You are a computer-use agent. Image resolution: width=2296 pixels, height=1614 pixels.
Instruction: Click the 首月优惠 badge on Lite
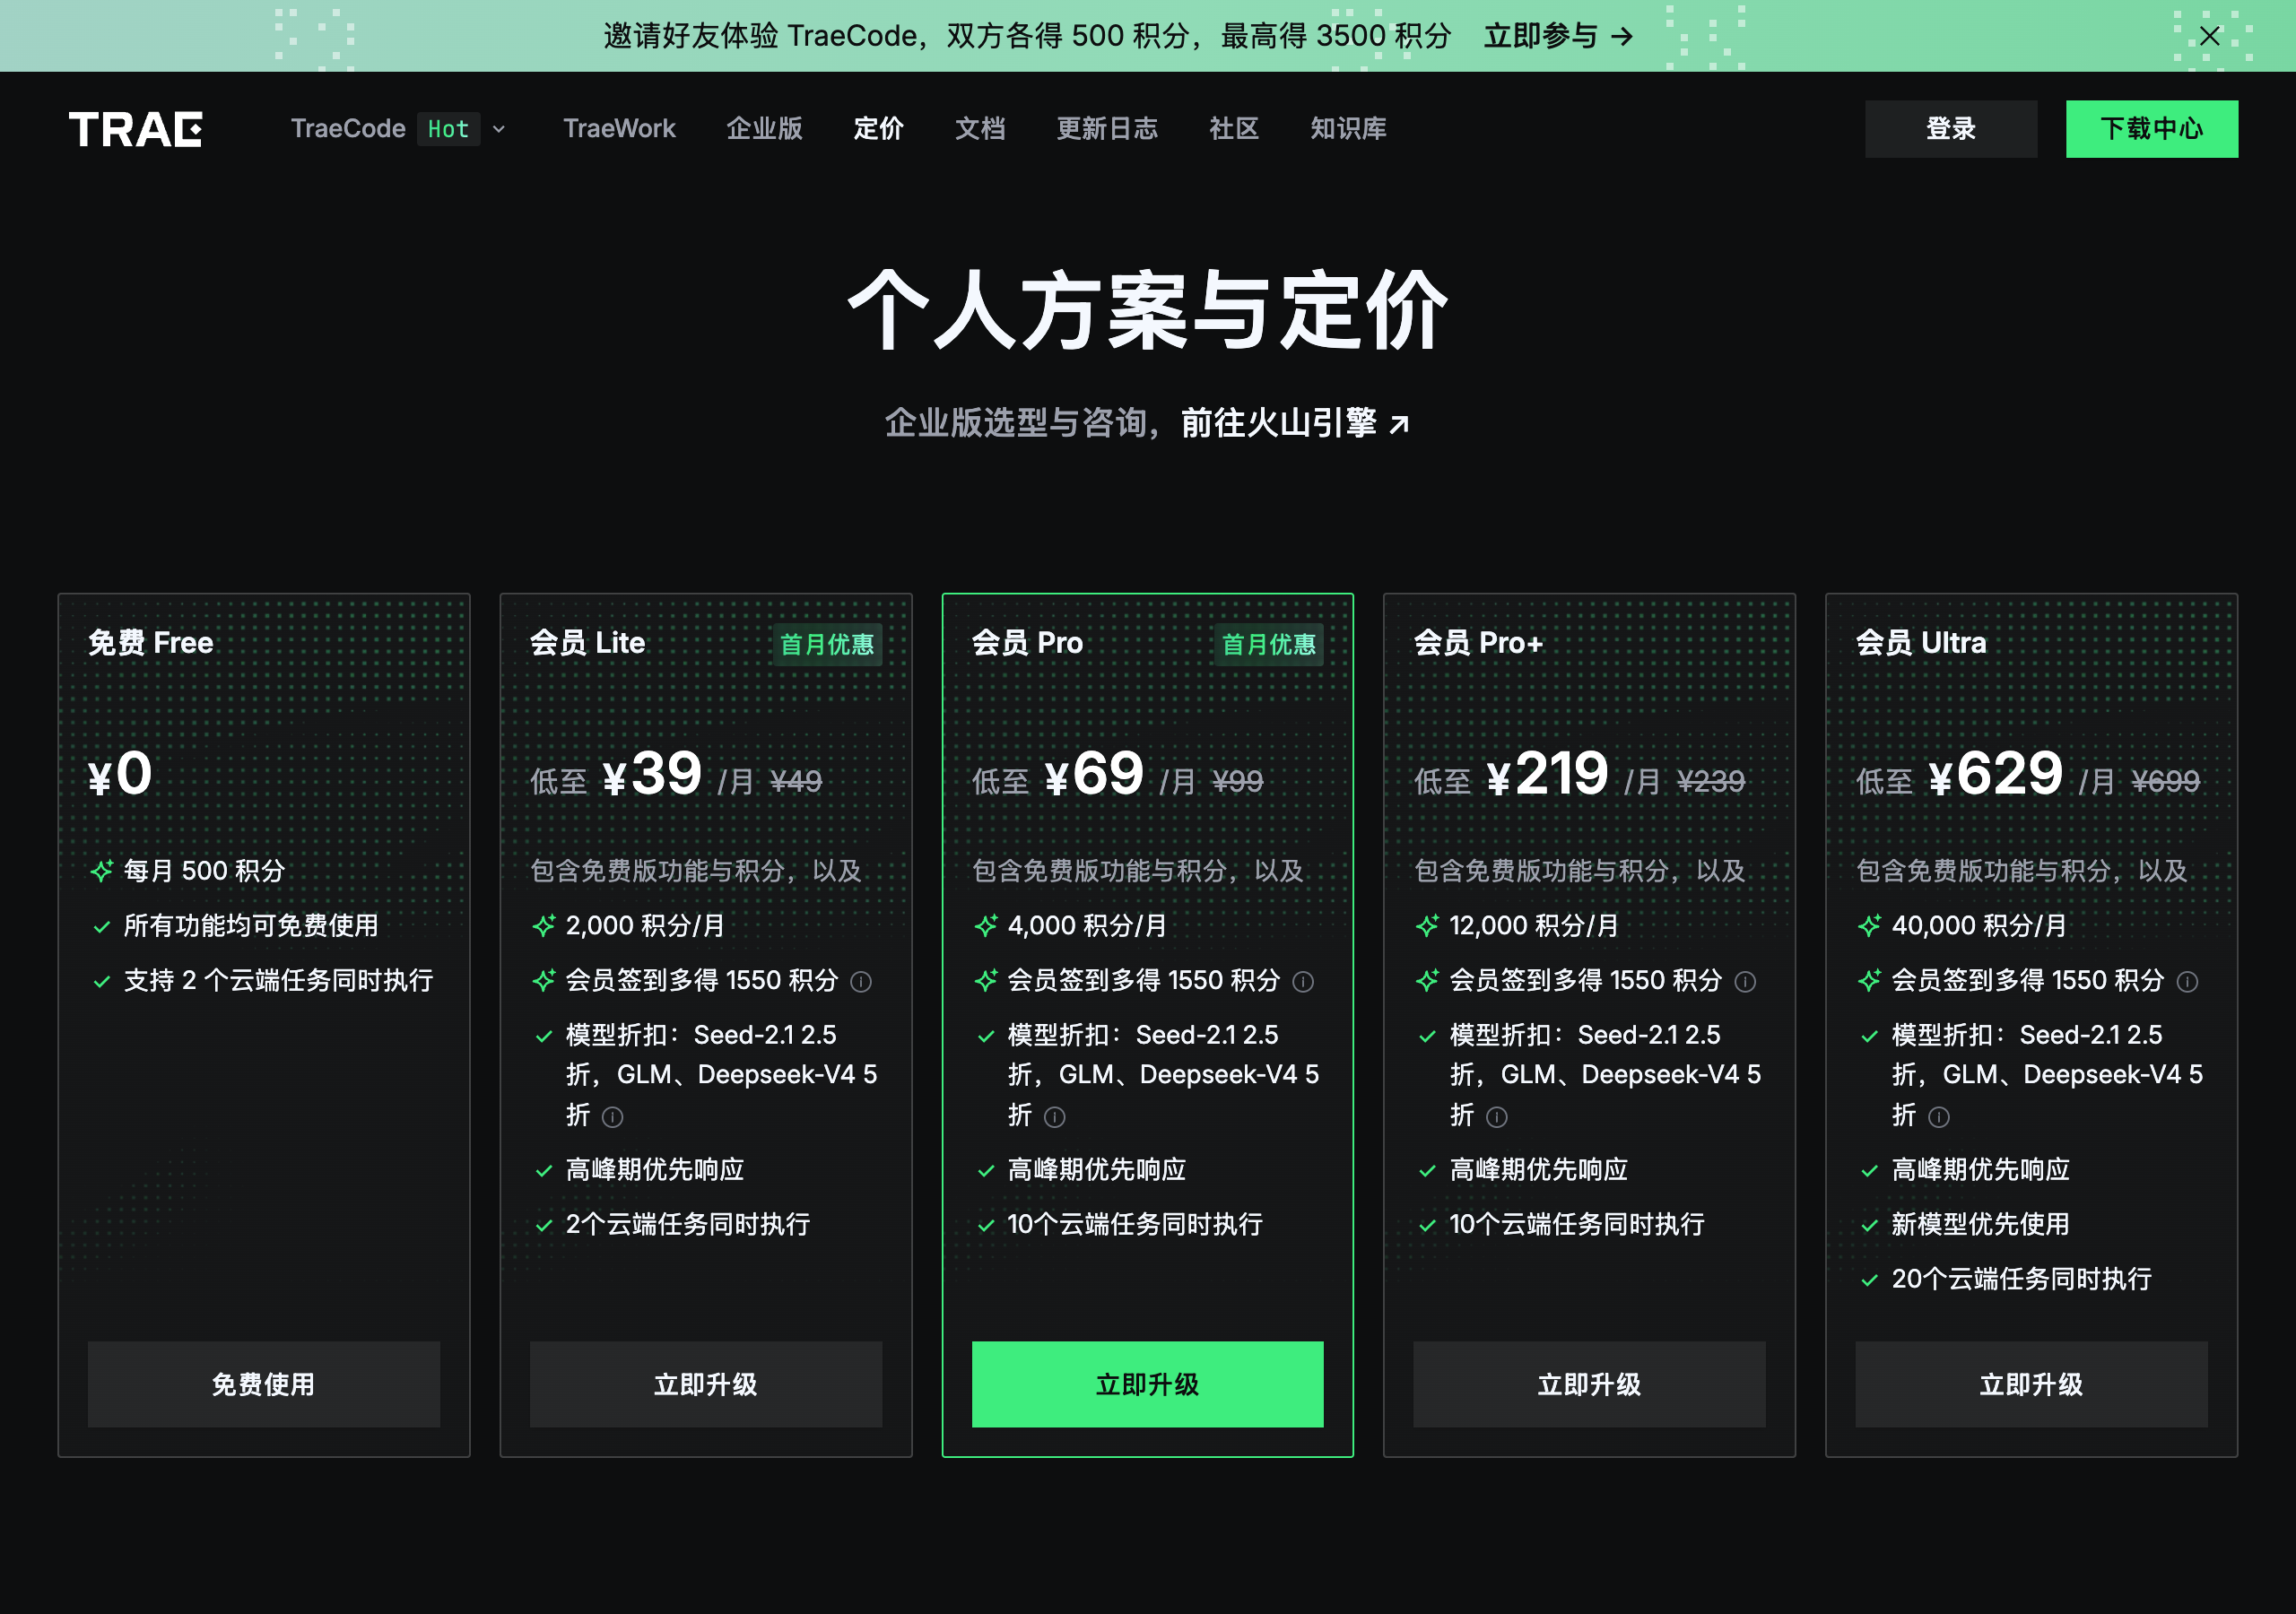point(826,644)
